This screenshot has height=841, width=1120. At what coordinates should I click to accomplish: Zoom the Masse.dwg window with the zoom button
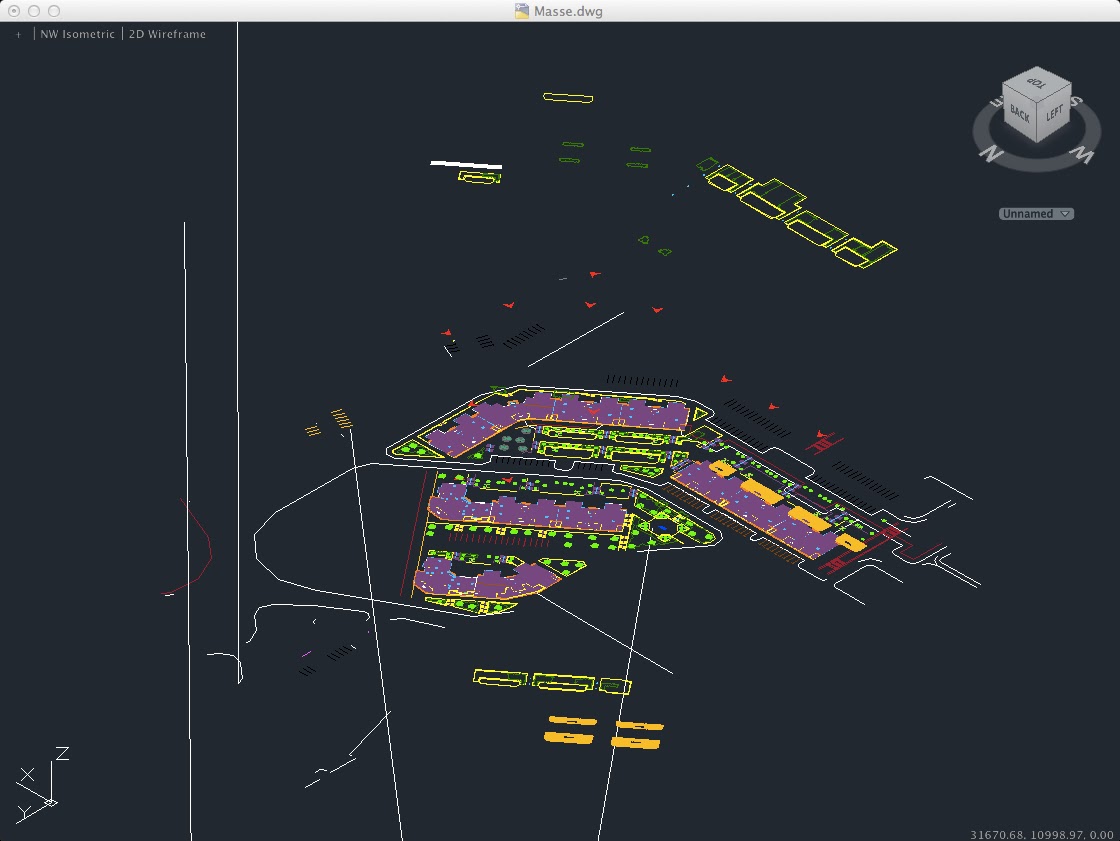point(54,11)
